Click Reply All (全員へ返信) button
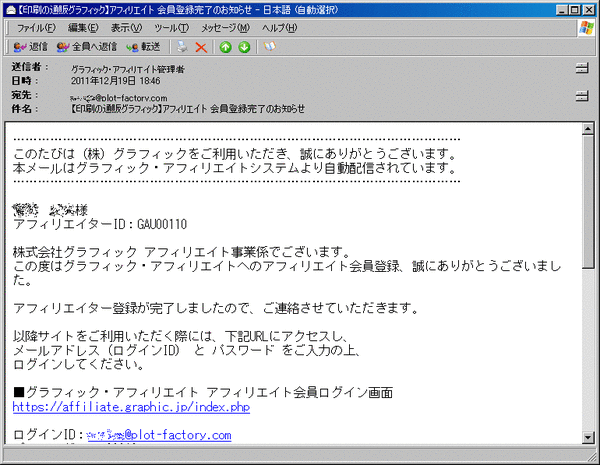 [87, 47]
